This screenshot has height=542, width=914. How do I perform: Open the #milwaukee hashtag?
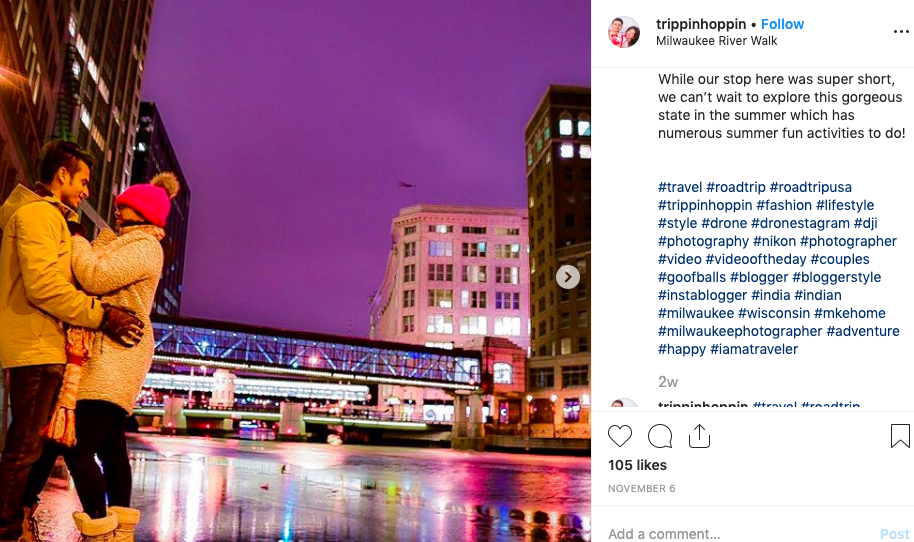[695, 313]
